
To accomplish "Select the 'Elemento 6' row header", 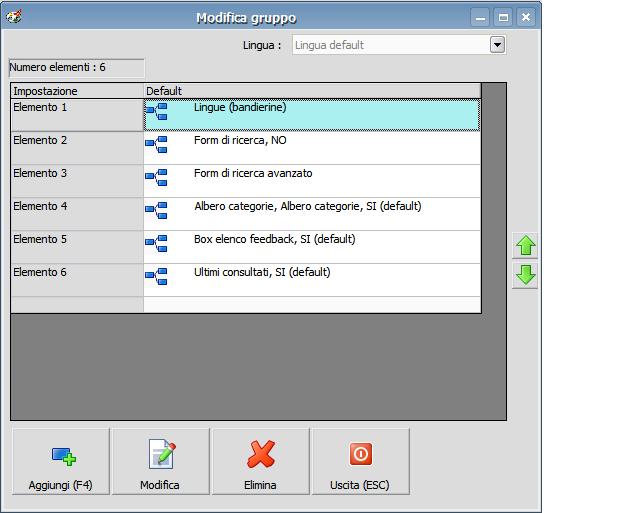I will (77, 280).
